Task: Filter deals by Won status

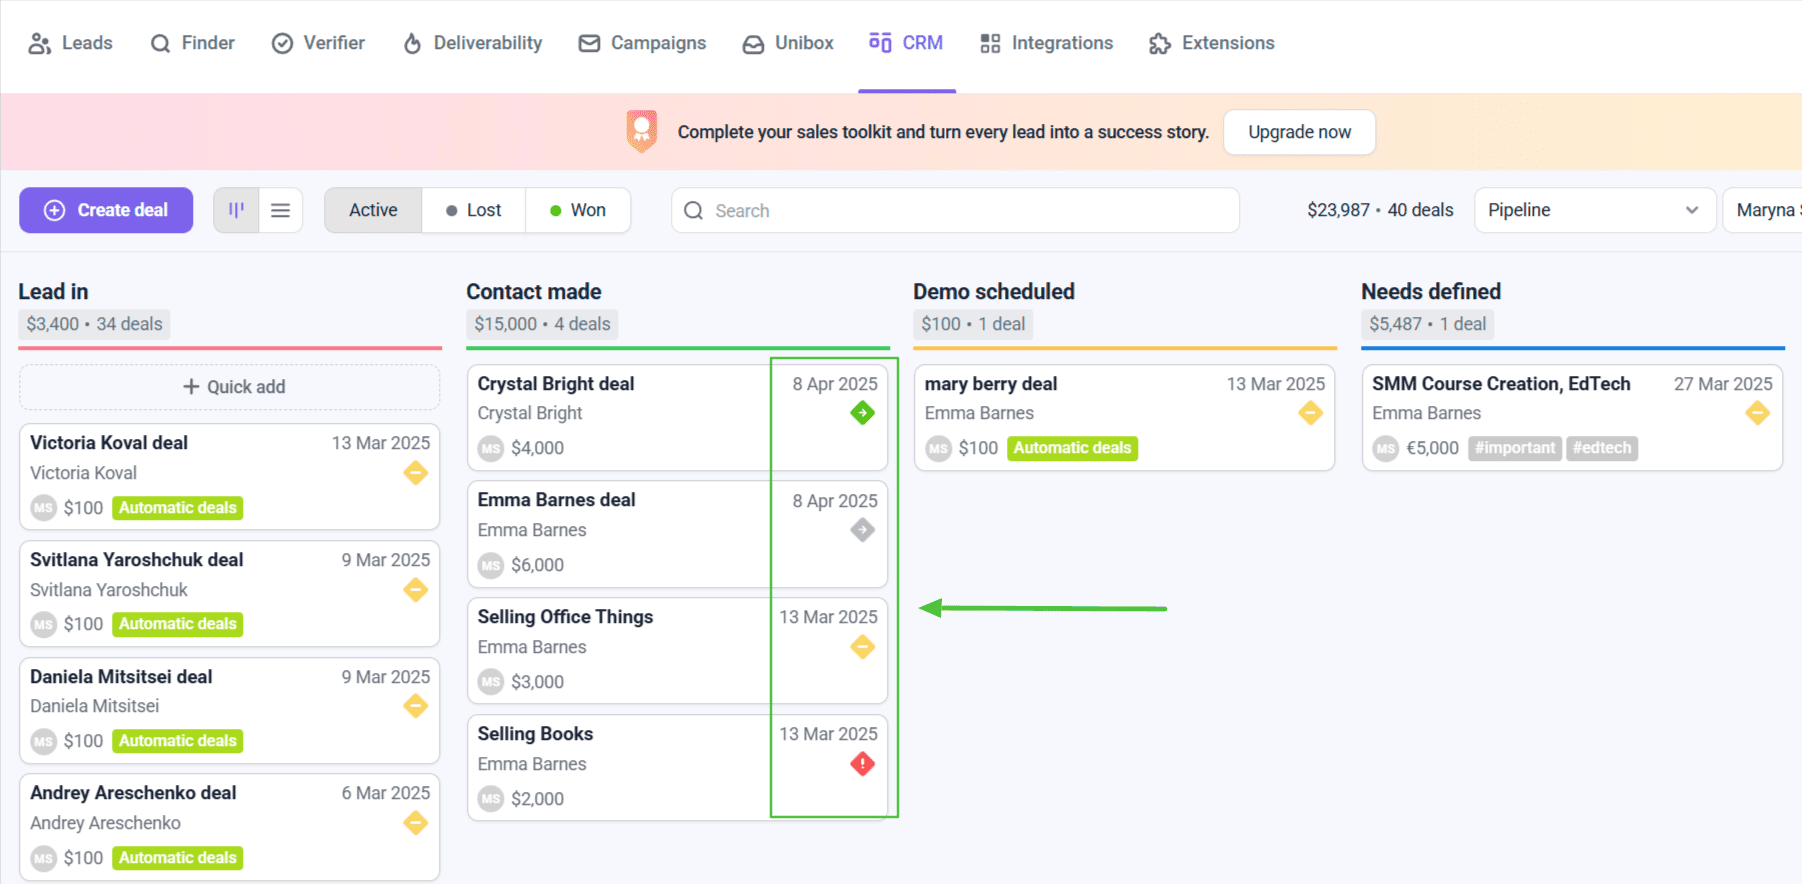Action: point(578,210)
